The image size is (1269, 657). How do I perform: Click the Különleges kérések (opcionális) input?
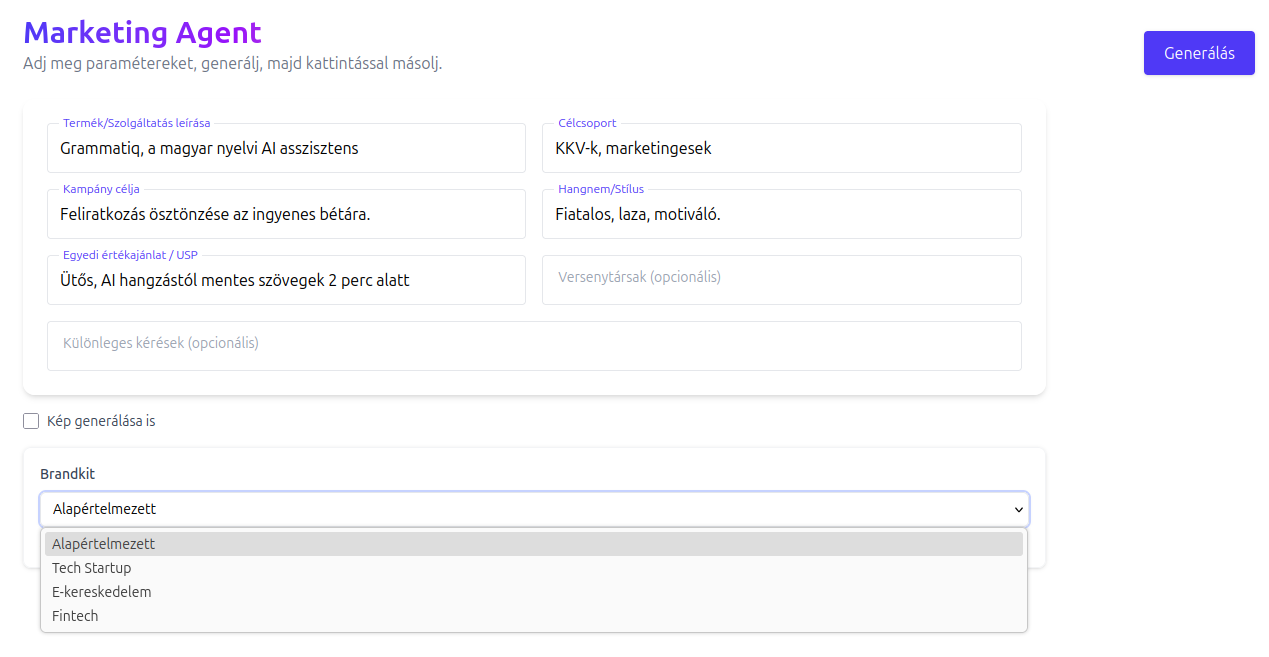pyautogui.click(x=533, y=345)
